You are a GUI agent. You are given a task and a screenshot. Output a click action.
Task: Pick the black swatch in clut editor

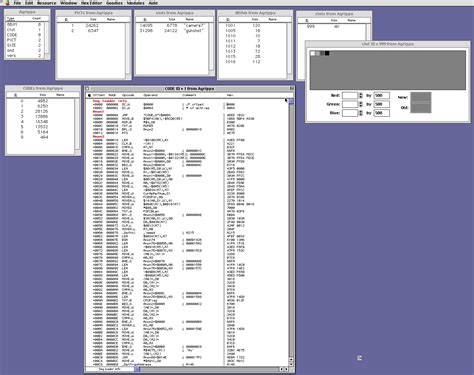327,53
